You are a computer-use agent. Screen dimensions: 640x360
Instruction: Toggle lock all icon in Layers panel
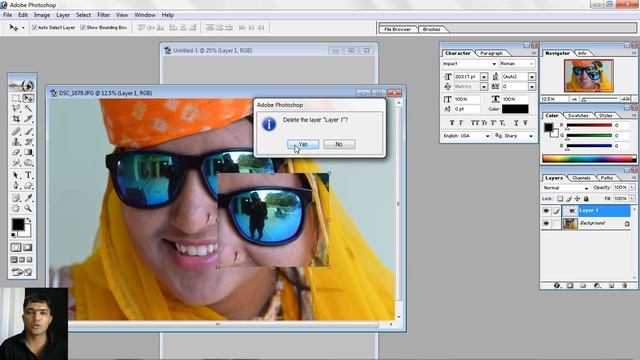(586, 199)
